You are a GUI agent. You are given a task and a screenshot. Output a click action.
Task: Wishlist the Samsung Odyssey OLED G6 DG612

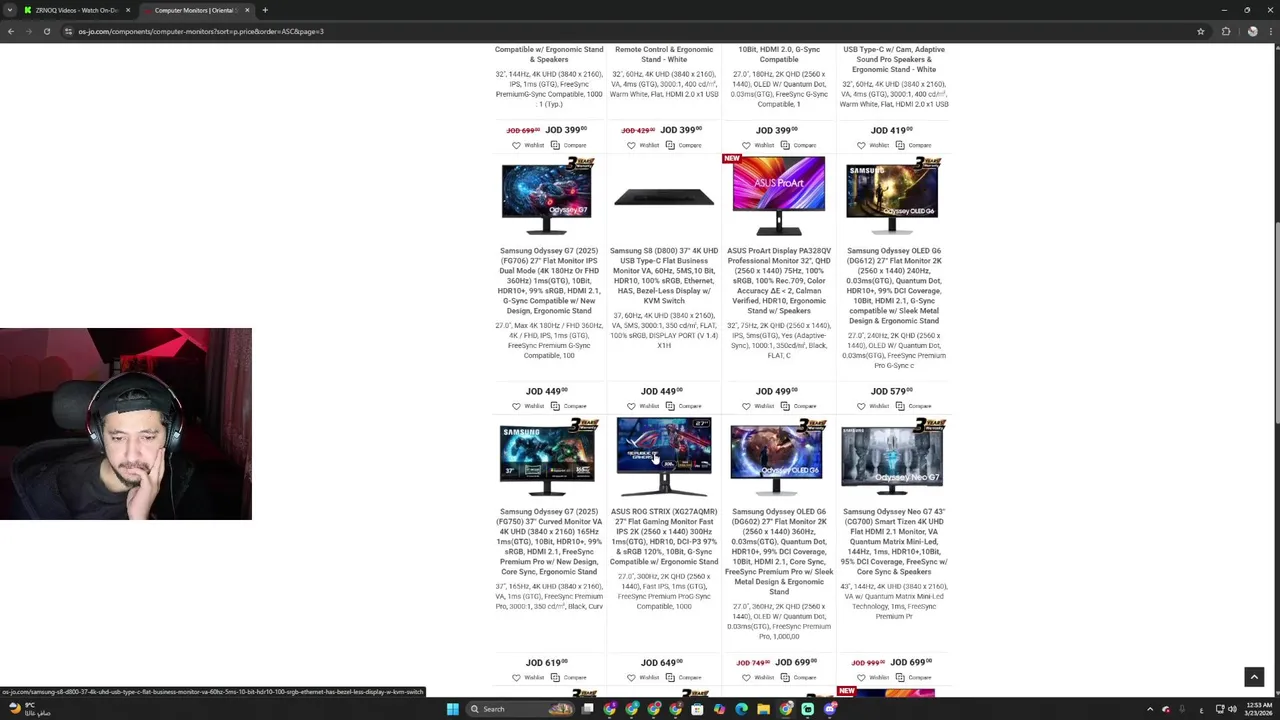coord(873,406)
